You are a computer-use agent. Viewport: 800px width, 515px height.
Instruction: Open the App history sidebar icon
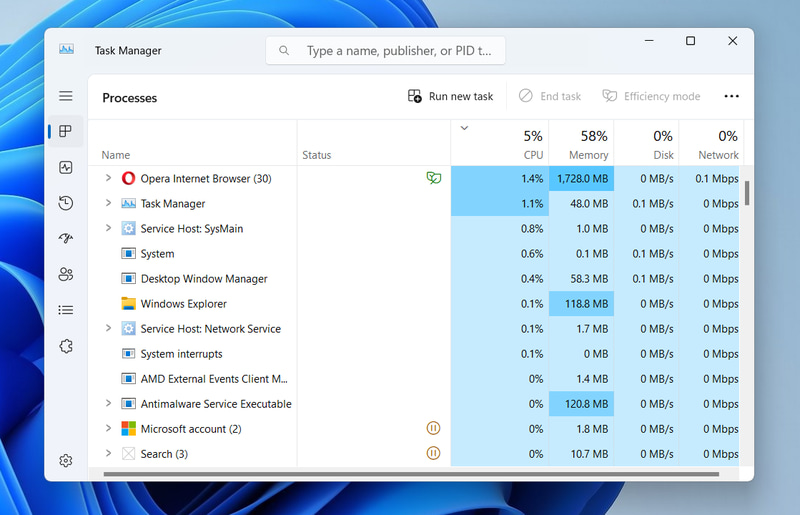(66, 203)
